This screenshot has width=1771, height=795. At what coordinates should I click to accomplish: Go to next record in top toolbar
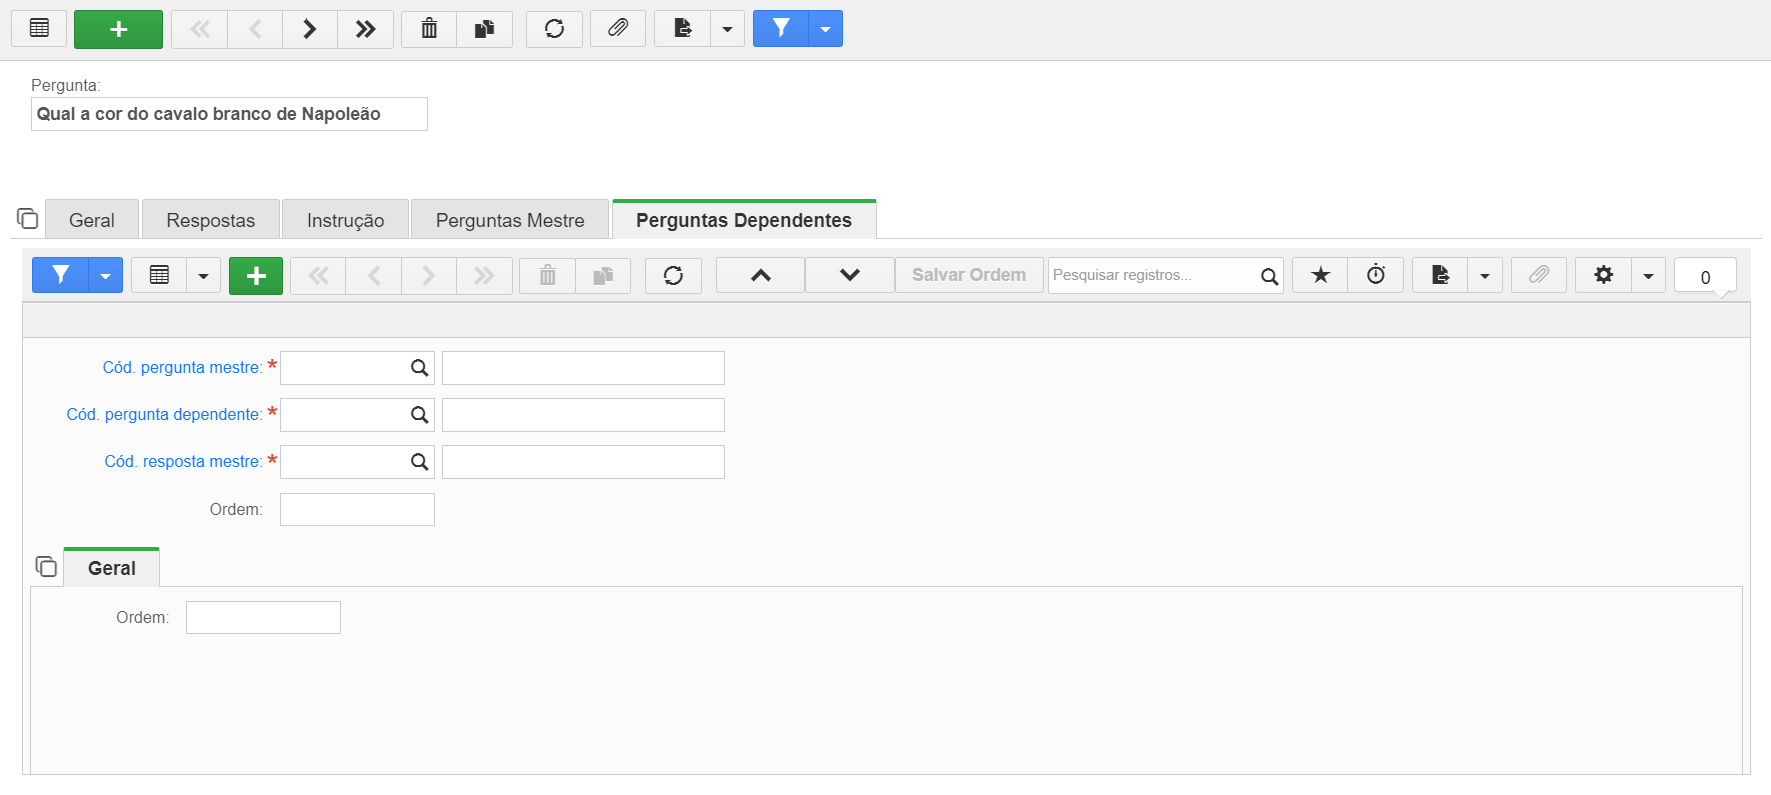pos(310,29)
